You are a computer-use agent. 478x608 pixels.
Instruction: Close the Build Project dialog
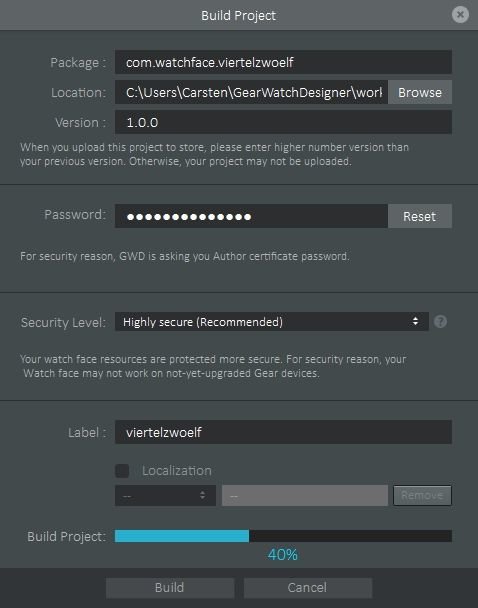click(460, 15)
